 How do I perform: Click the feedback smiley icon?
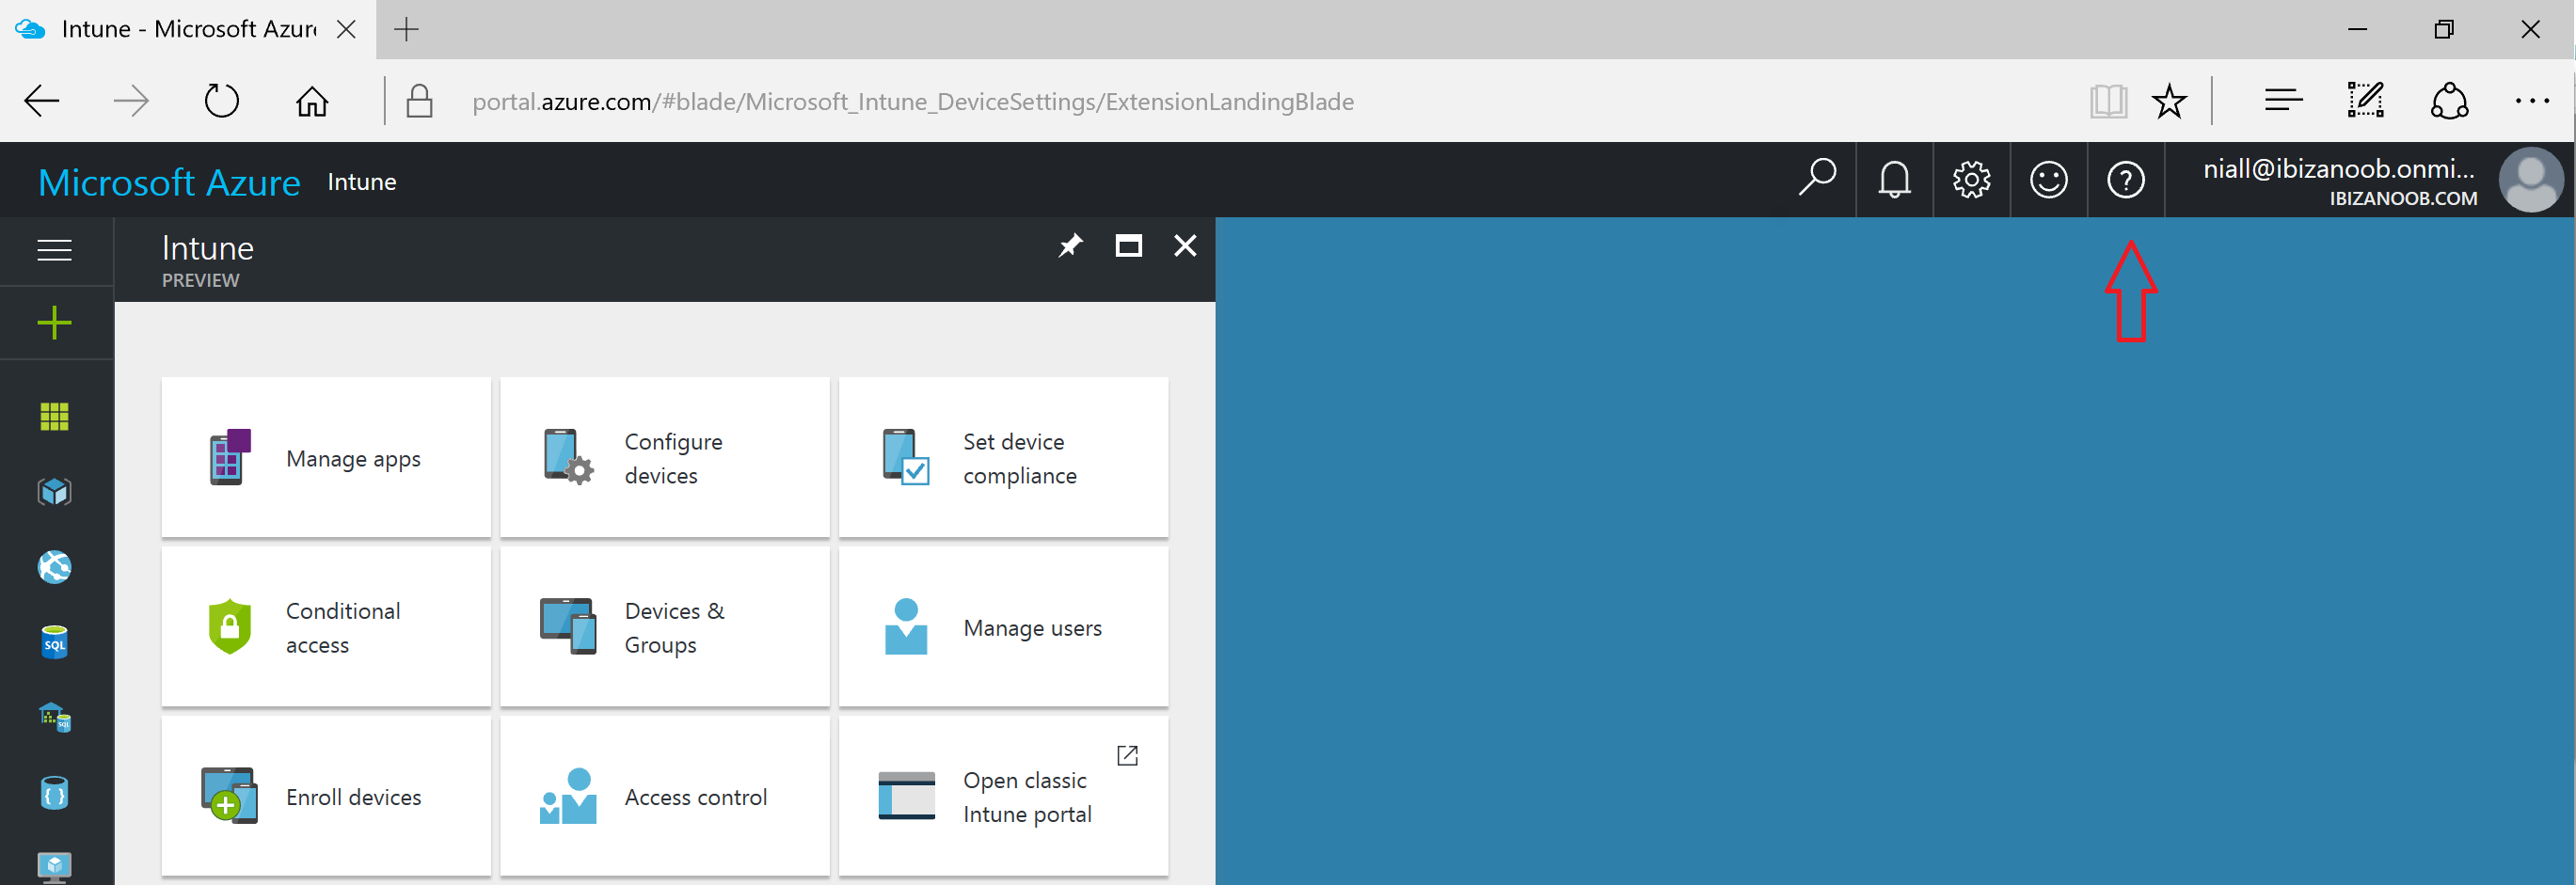click(2049, 180)
